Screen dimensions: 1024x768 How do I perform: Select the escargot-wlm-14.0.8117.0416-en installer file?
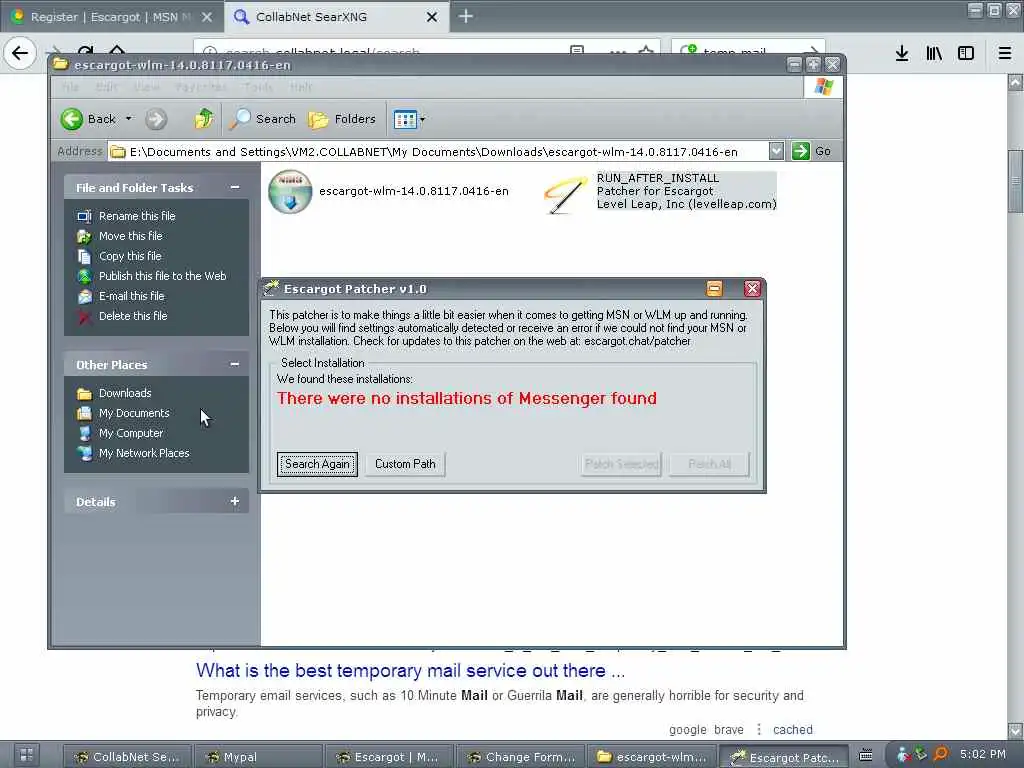pos(389,191)
